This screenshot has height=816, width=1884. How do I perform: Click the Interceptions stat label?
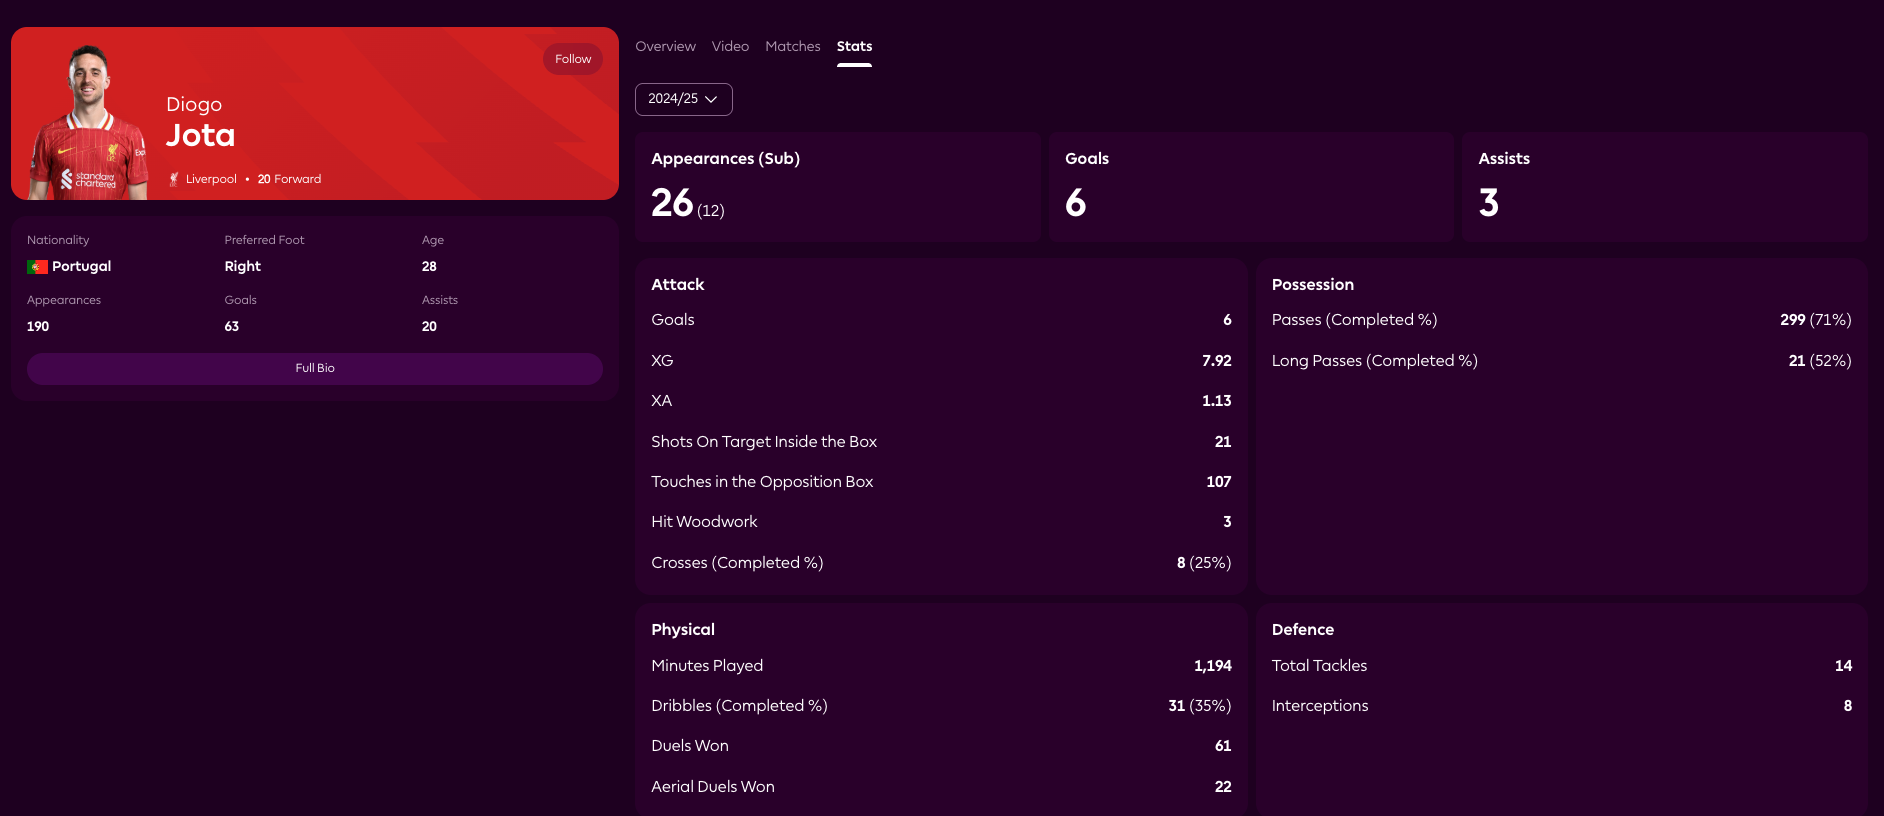tap(1320, 705)
